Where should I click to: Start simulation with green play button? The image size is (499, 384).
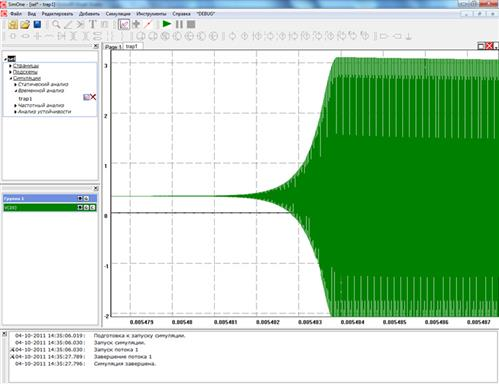click(x=167, y=24)
